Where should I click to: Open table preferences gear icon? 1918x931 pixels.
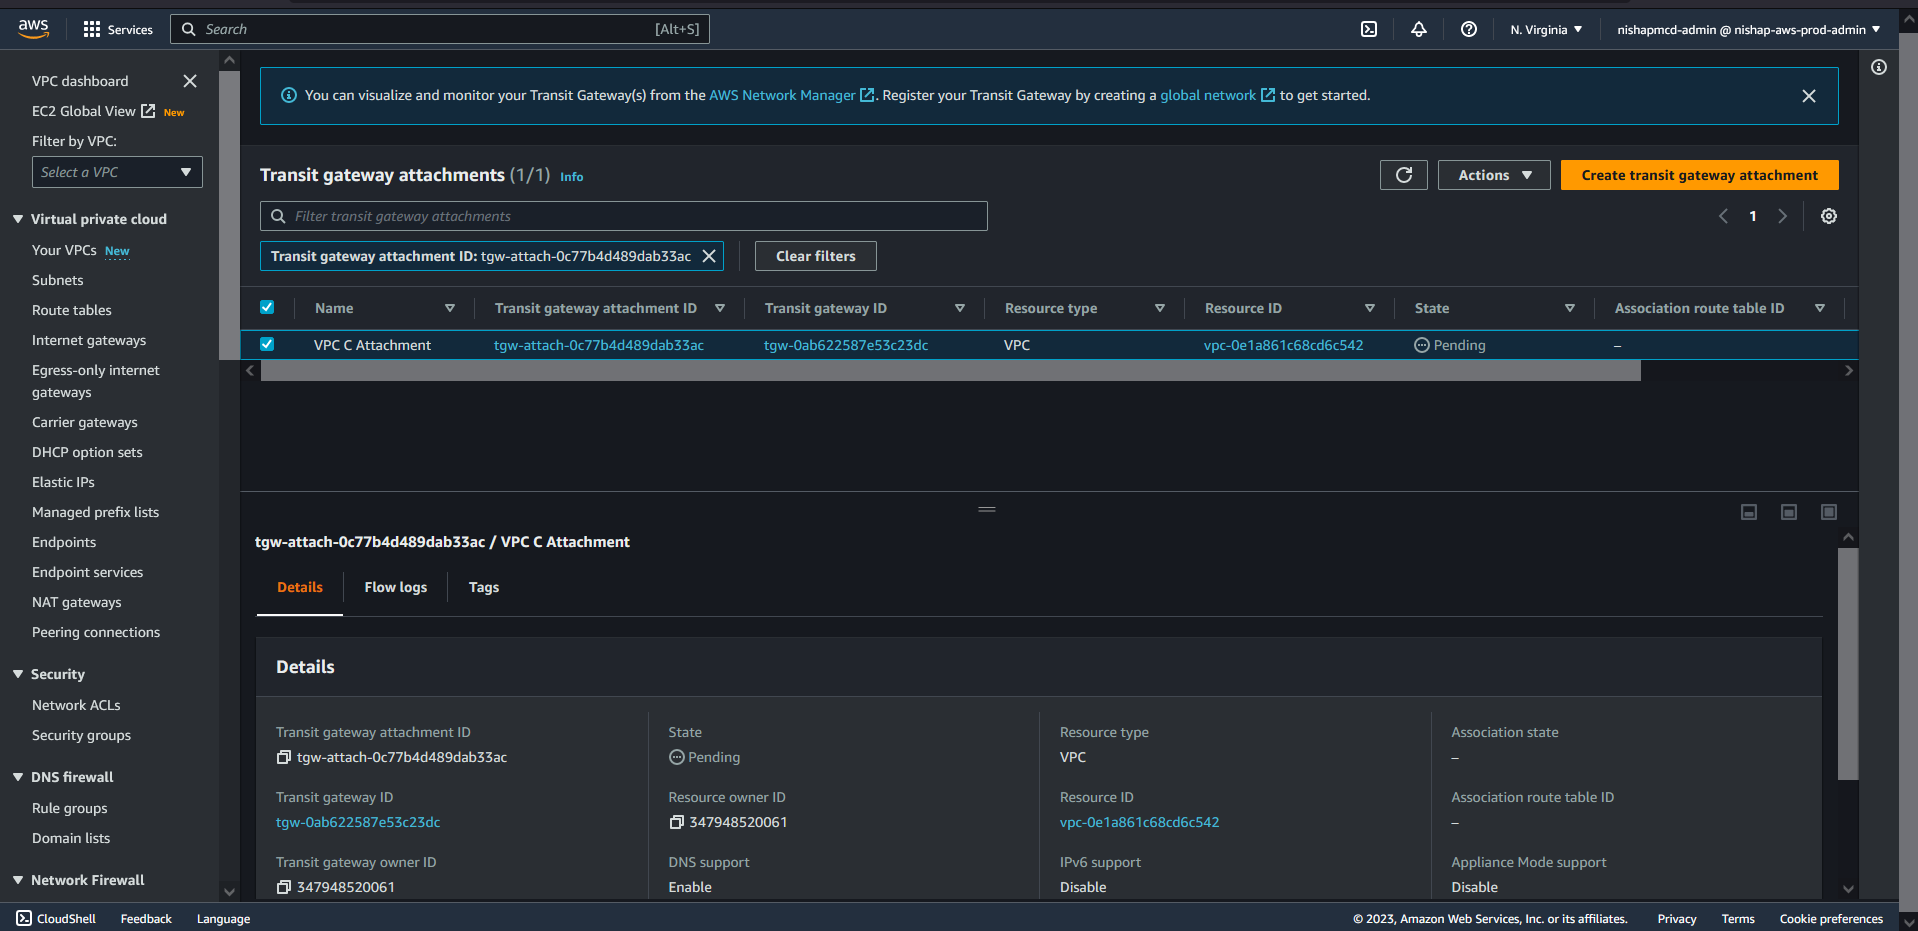point(1828,216)
